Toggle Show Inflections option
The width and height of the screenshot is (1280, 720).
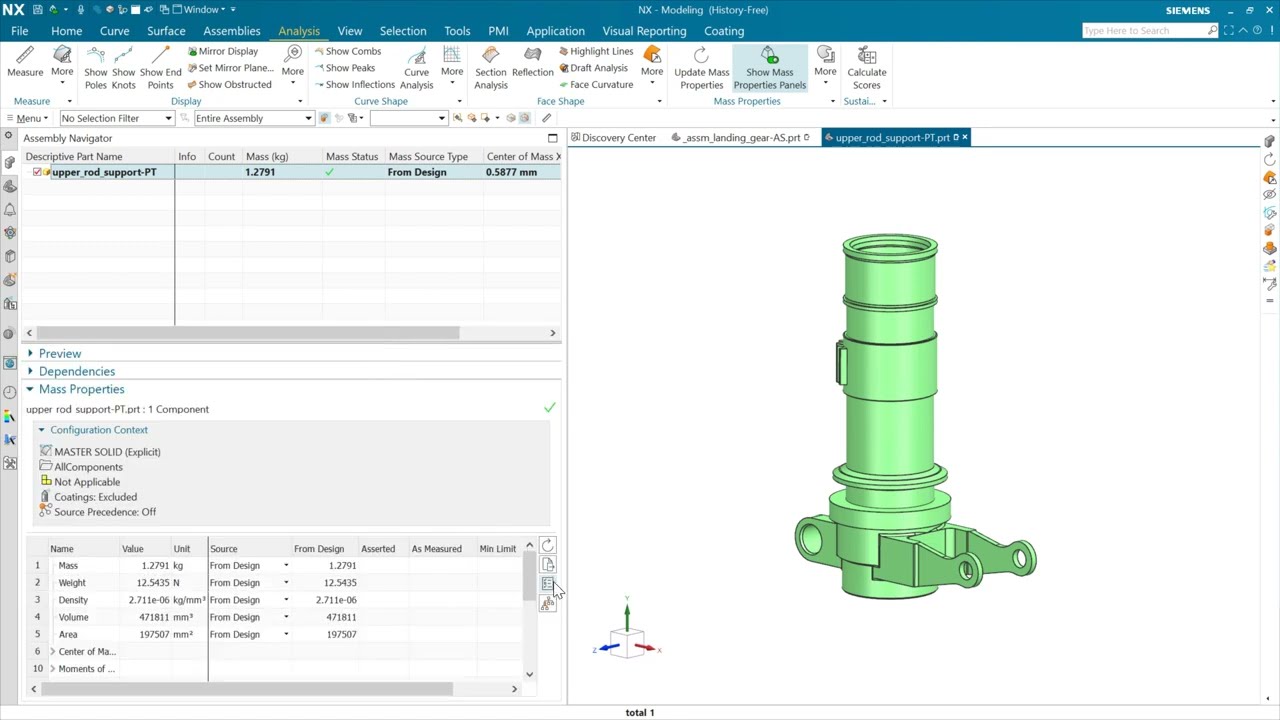354,85
